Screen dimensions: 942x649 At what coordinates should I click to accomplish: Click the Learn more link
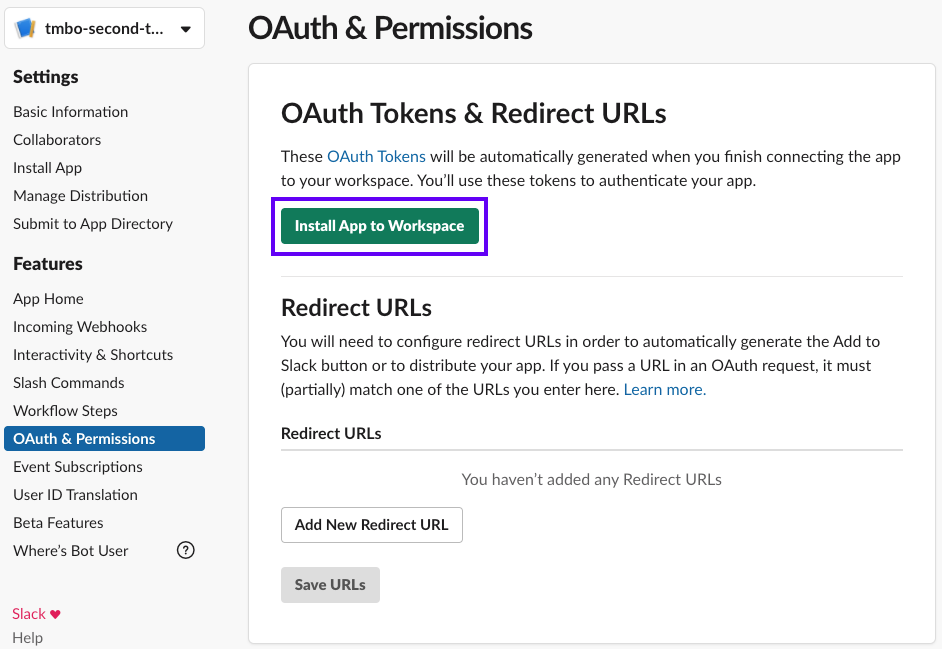(663, 389)
